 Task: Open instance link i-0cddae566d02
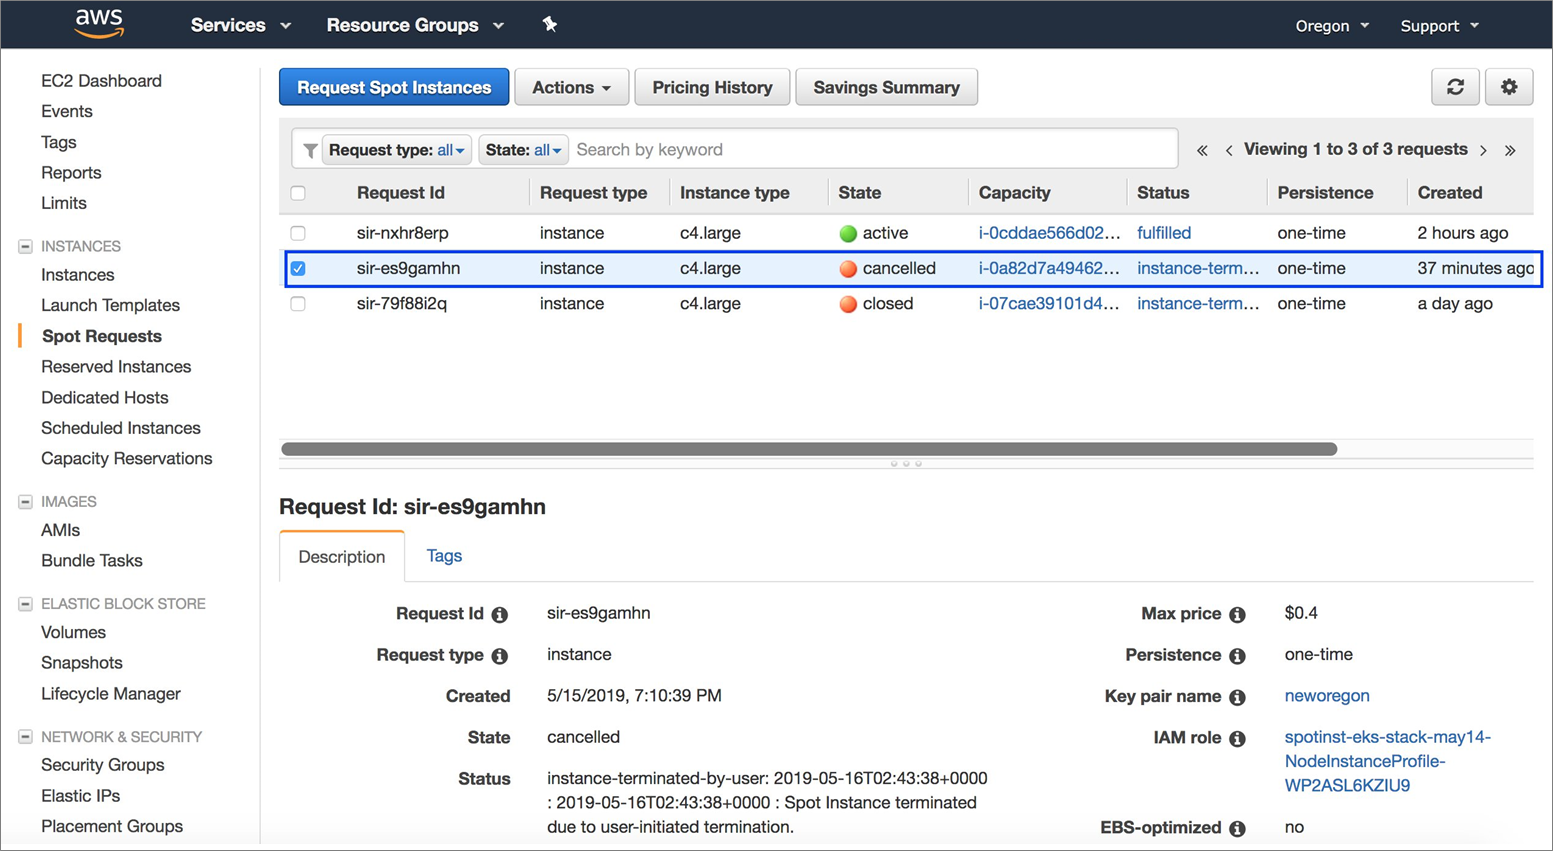1049,233
